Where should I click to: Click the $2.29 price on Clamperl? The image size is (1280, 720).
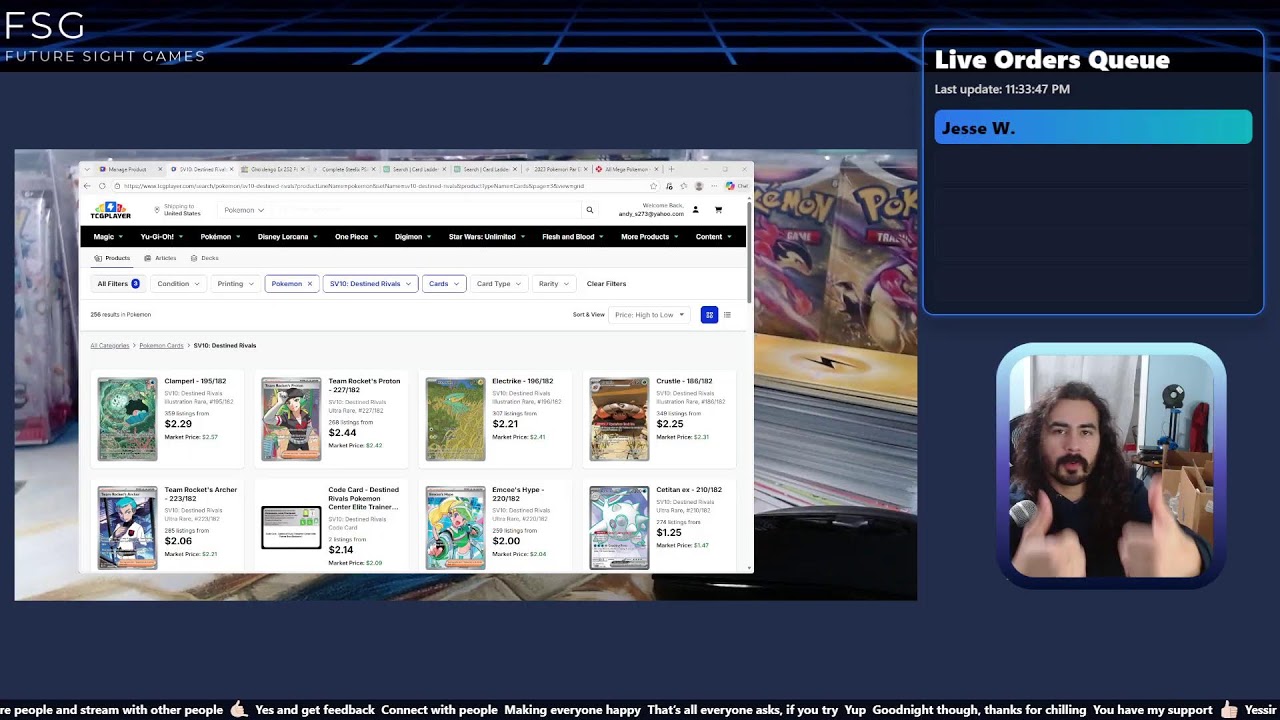[177, 424]
